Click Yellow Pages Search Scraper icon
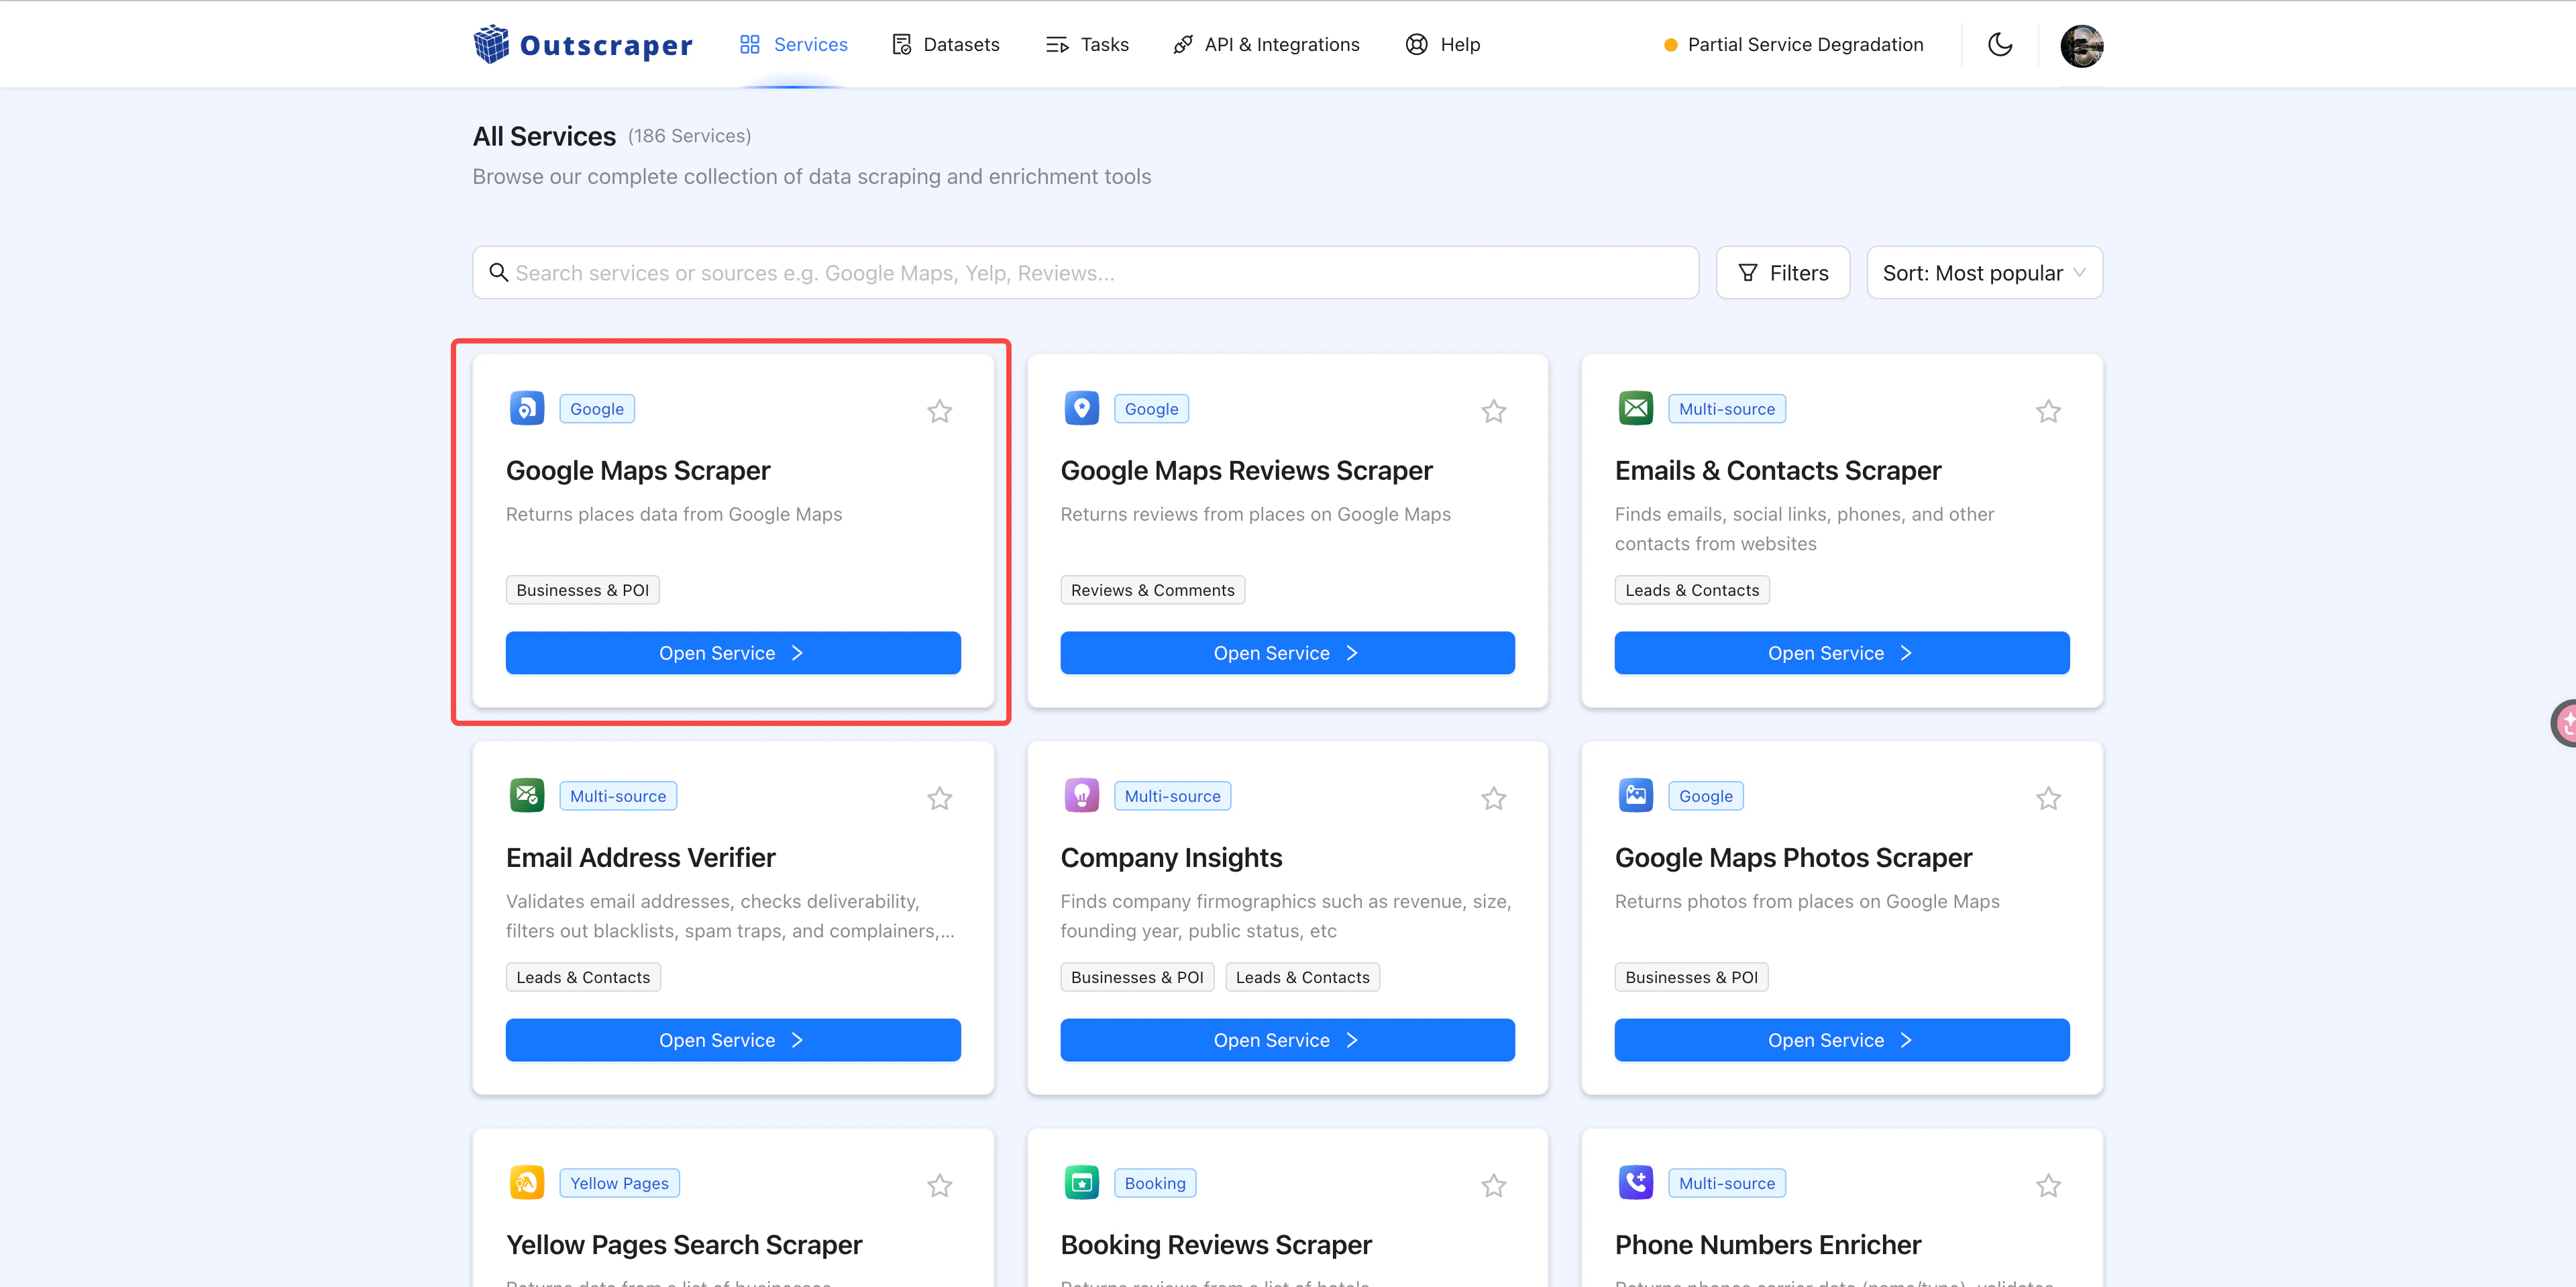This screenshot has width=2576, height=1287. 527,1182
